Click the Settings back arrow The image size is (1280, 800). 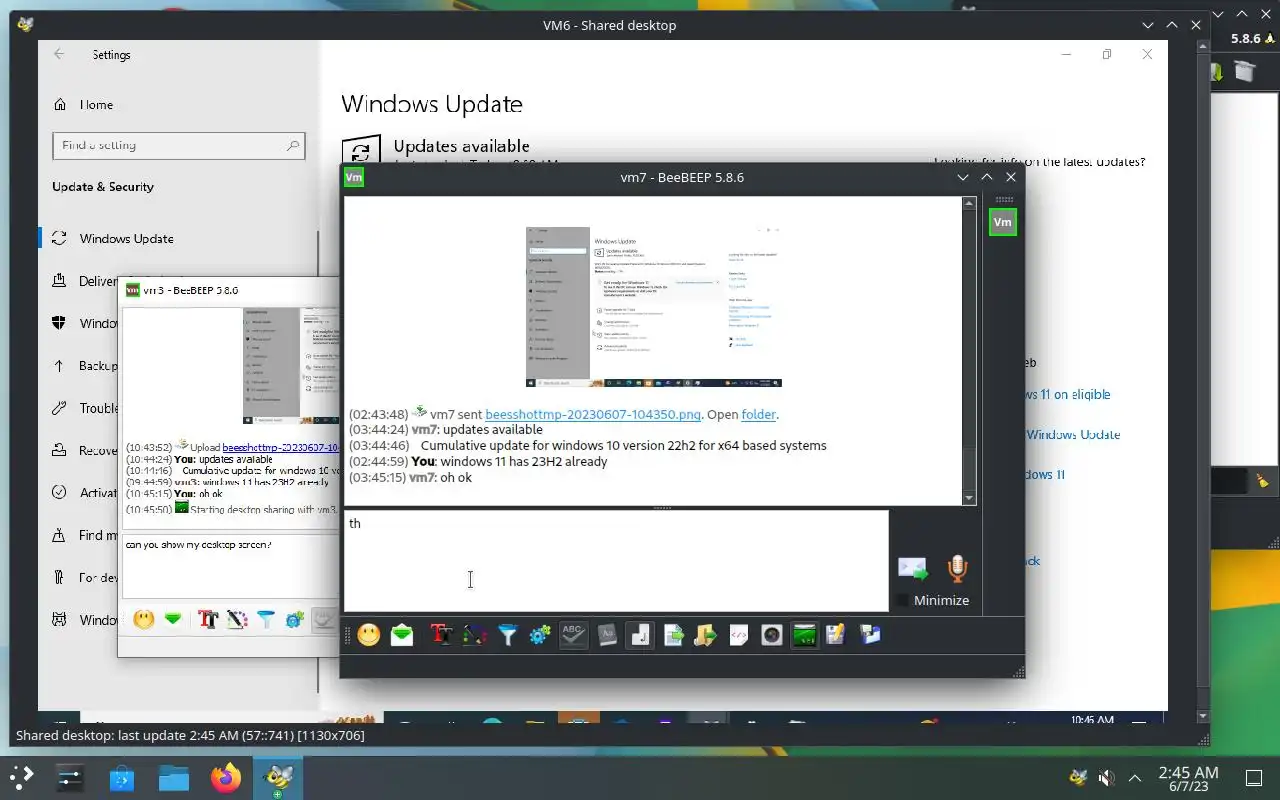click(x=59, y=55)
